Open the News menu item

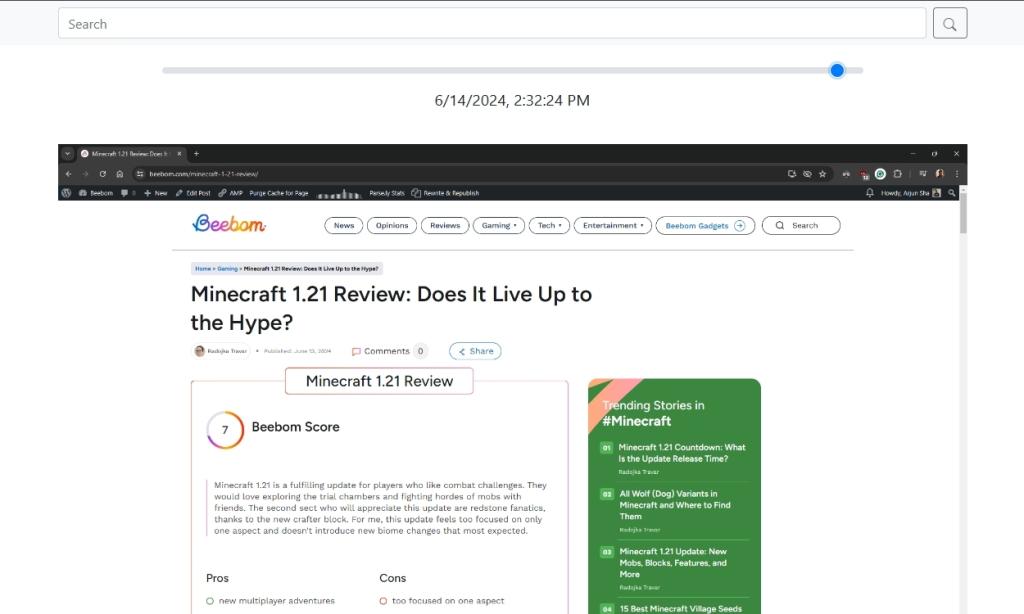tap(344, 226)
